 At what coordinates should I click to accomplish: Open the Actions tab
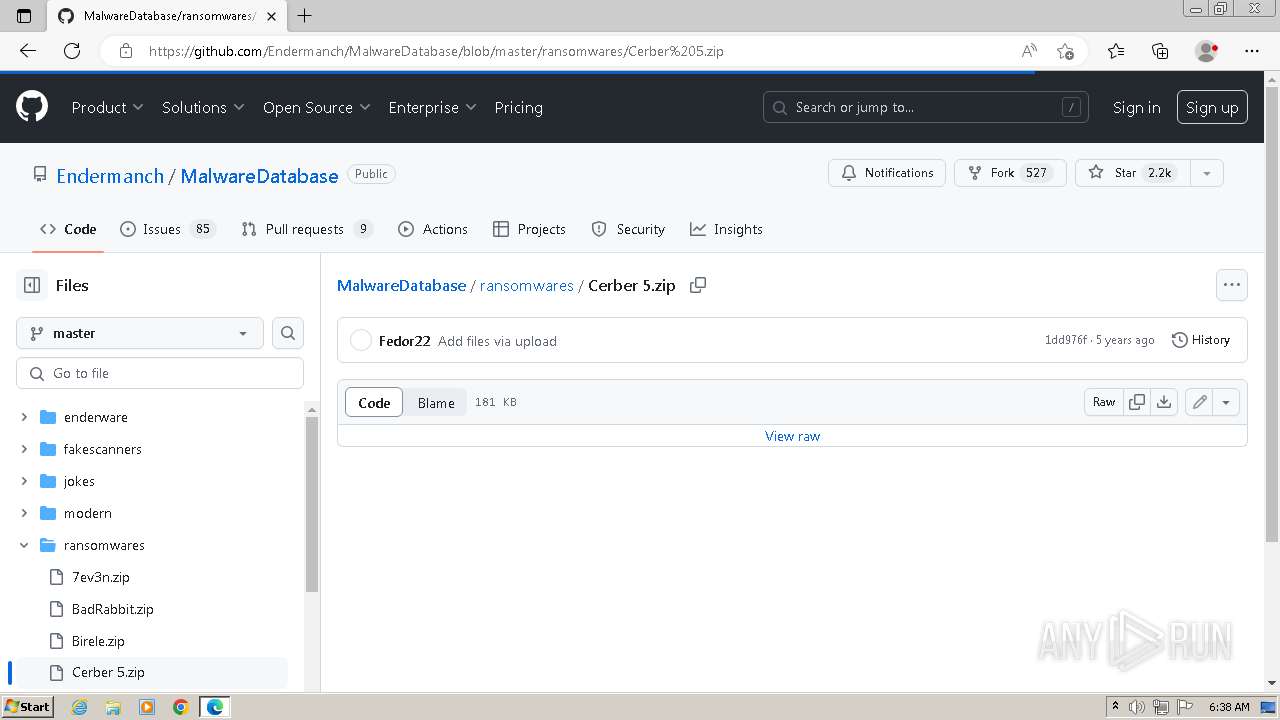[433, 229]
